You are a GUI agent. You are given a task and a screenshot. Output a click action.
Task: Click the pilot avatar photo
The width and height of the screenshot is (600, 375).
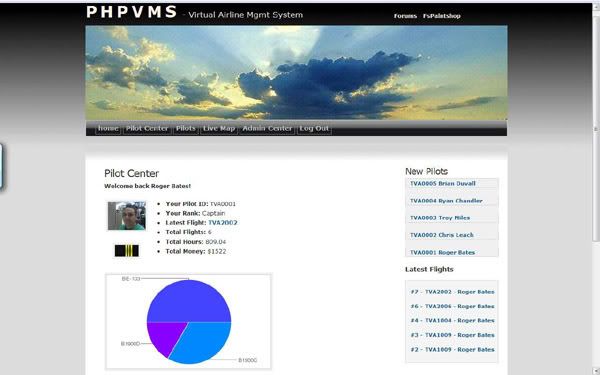(x=127, y=216)
